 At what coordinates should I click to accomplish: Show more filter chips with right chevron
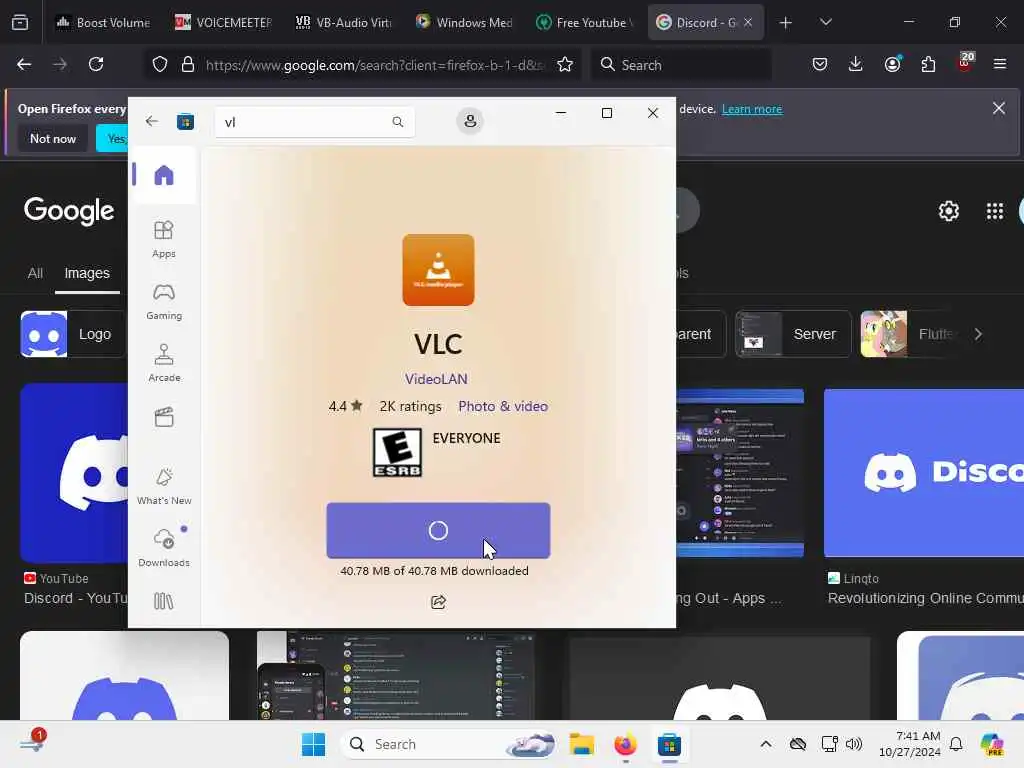click(978, 334)
